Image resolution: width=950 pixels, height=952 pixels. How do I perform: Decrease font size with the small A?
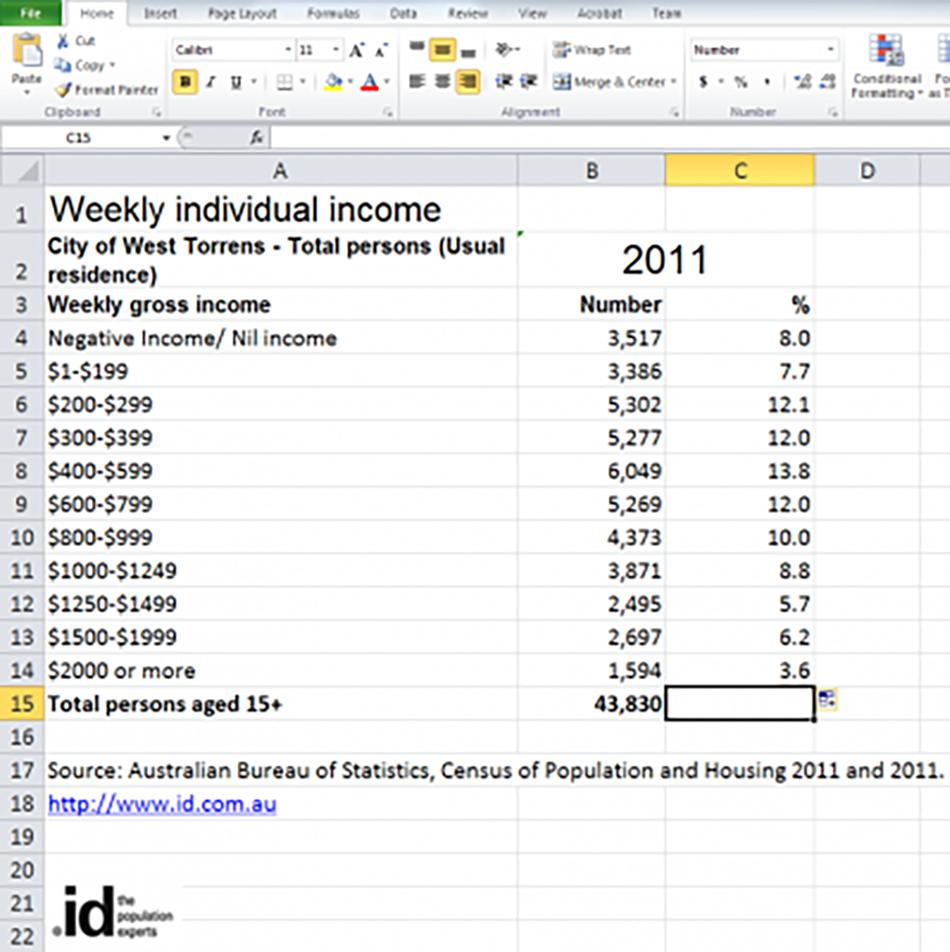pos(381,50)
